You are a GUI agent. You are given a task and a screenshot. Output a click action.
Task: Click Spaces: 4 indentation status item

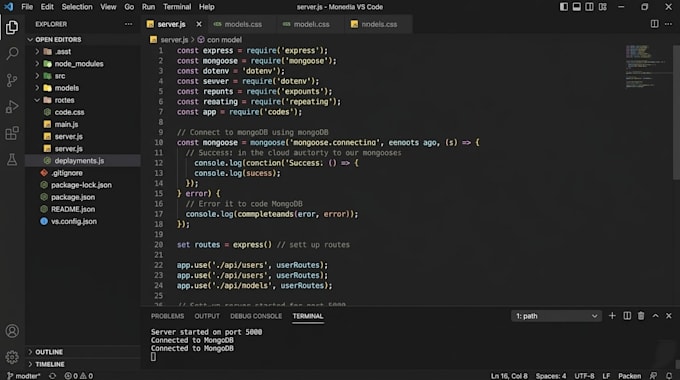(x=551, y=376)
